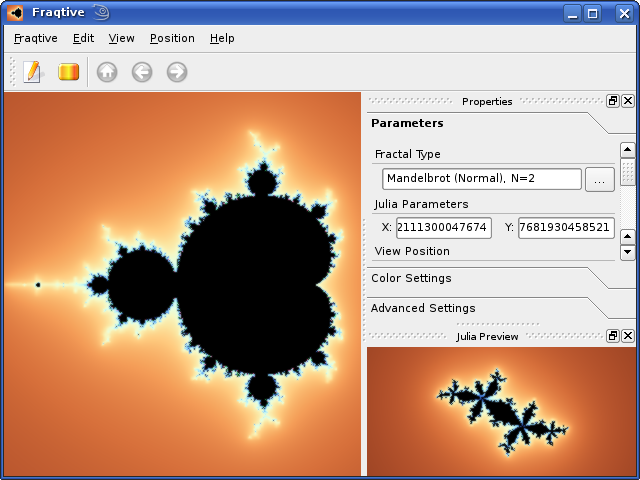Click the Fractal Type field showing Mandelbrot

pyautogui.click(x=482, y=179)
